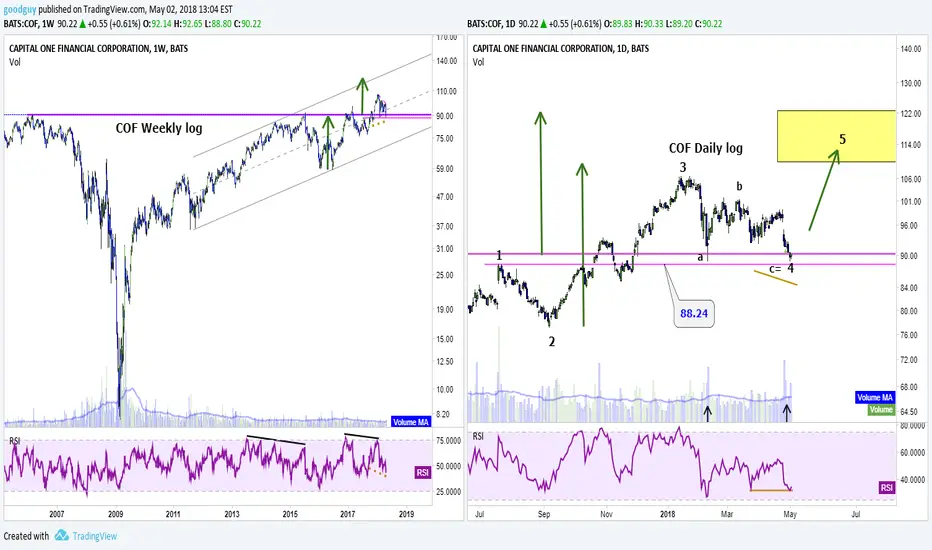Click the Vol label on weekly chart
The image size is (932, 550).
click(15, 62)
